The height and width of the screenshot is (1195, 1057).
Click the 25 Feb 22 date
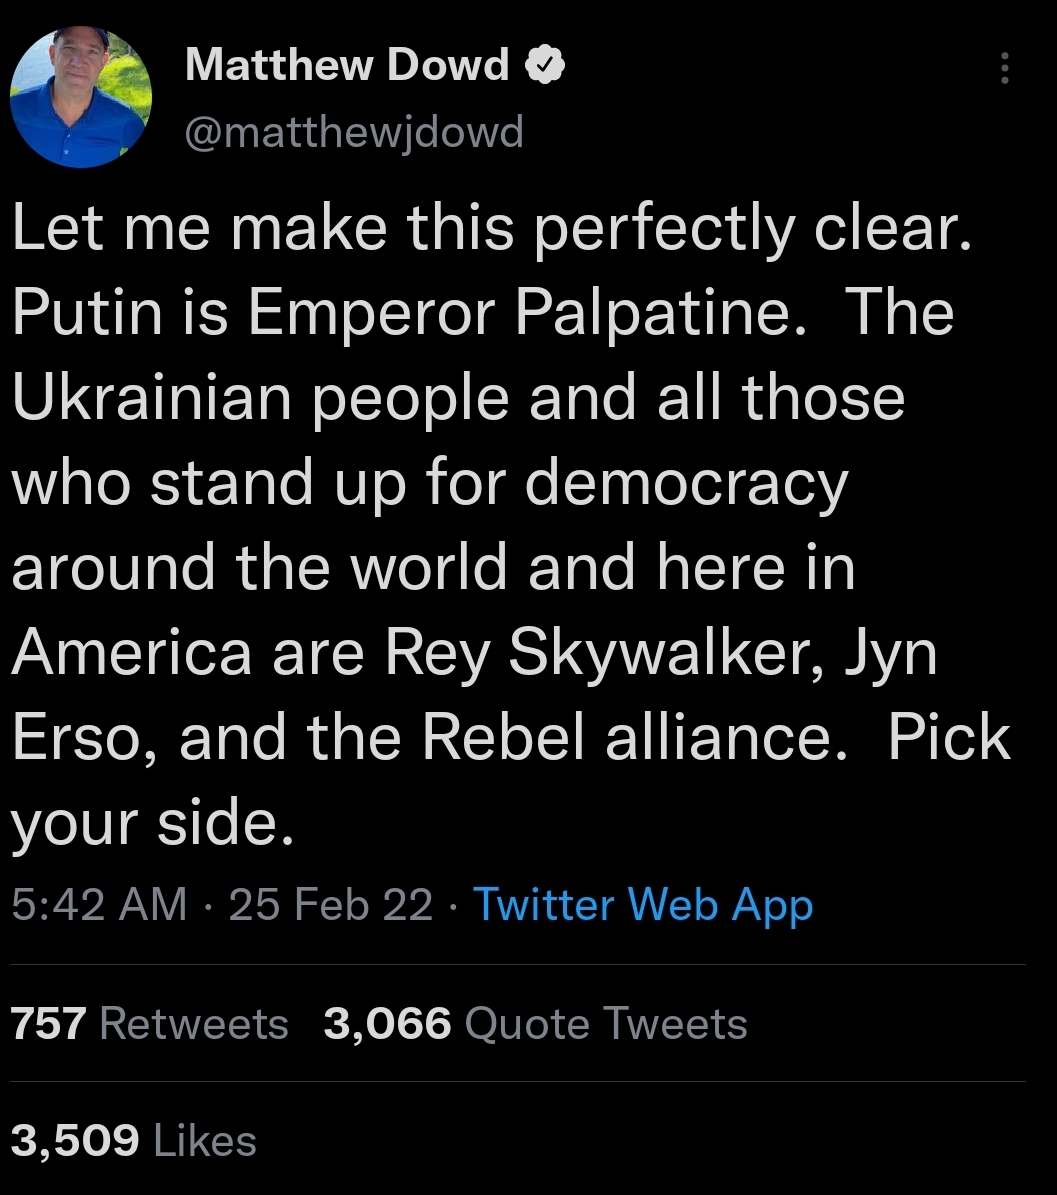tap(331, 904)
